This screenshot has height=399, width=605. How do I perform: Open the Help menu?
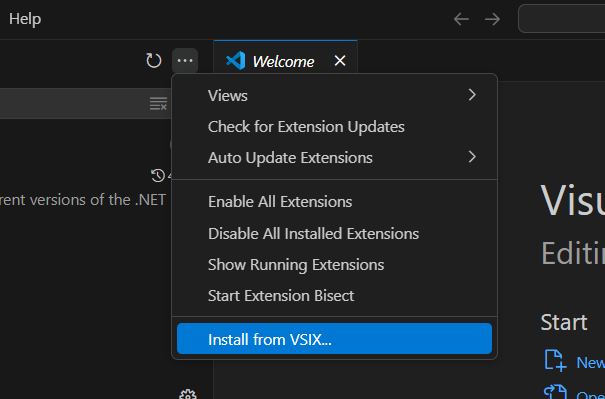click(25, 19)
